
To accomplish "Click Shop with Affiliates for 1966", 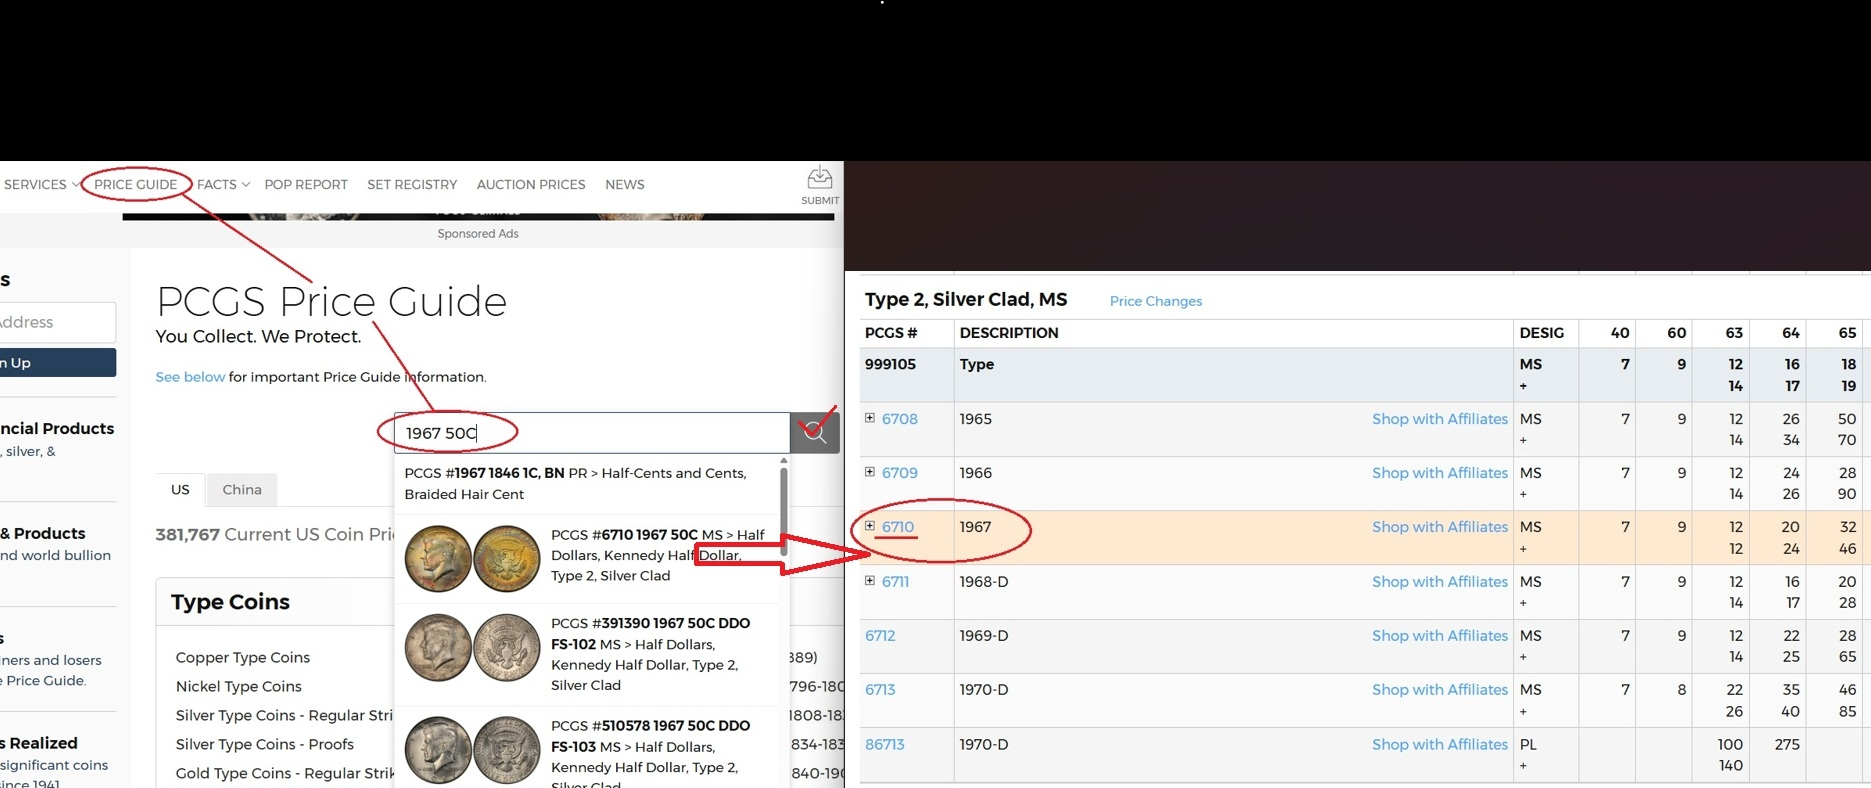I will [1439, 473].
